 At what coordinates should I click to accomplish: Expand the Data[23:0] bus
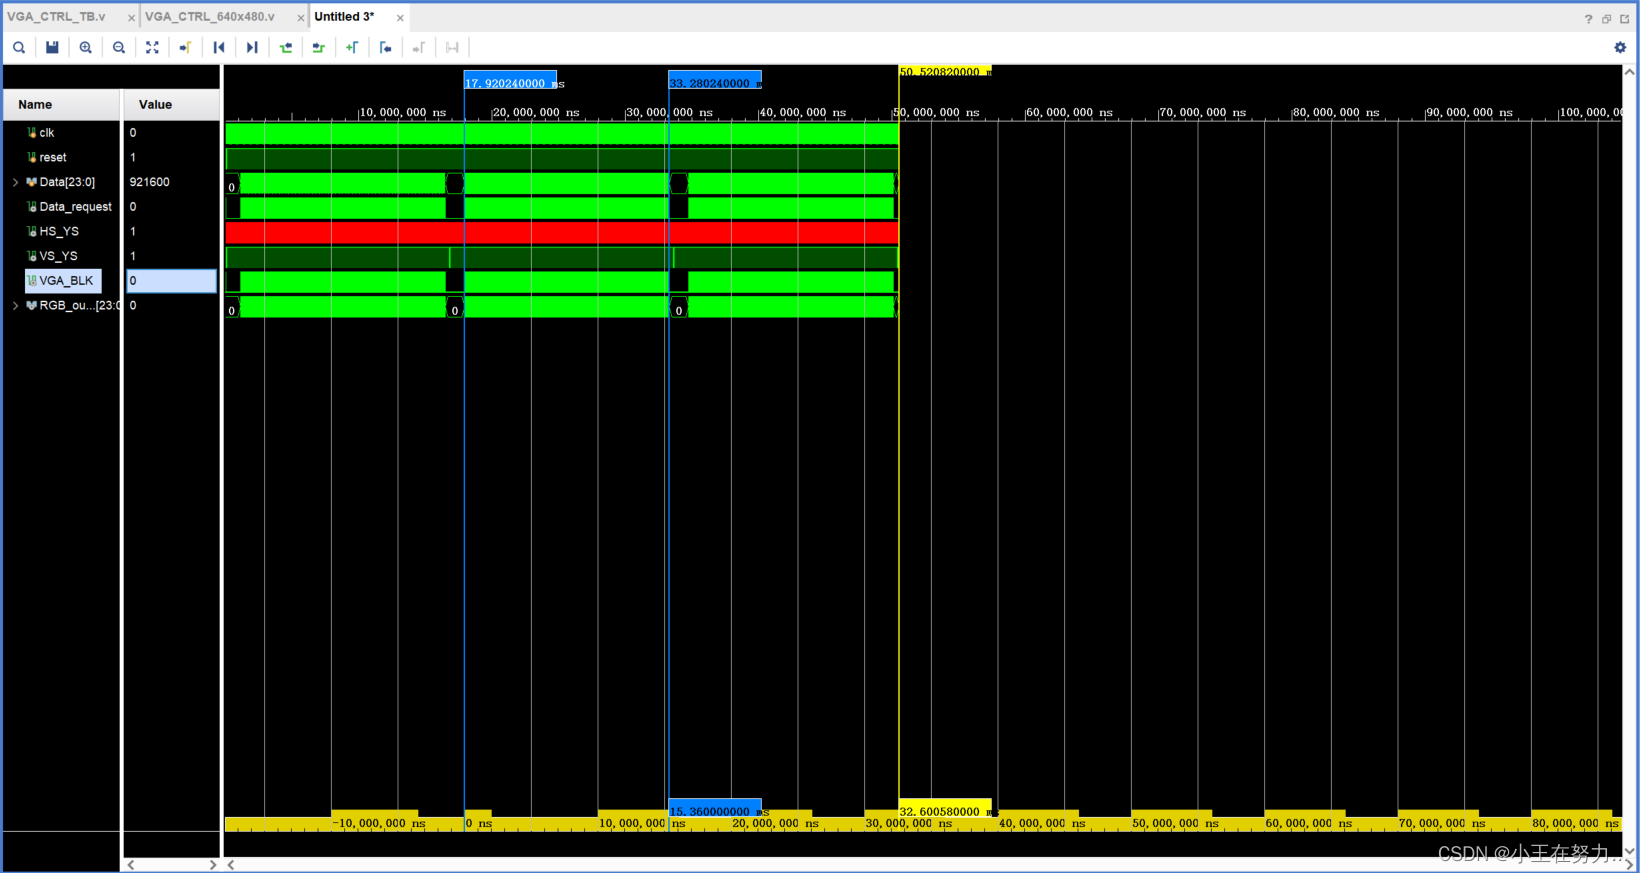coord(15,182)
